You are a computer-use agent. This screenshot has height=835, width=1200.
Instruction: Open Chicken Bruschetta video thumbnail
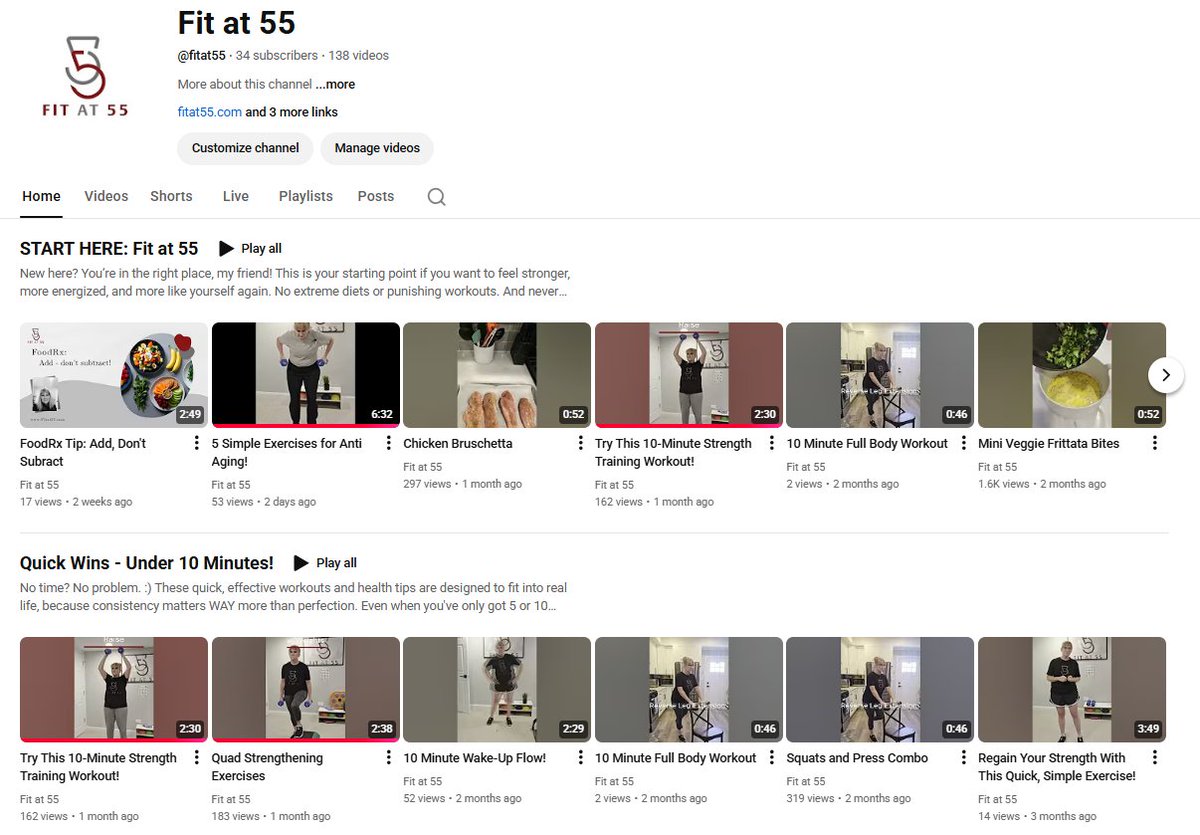(497, 375)
